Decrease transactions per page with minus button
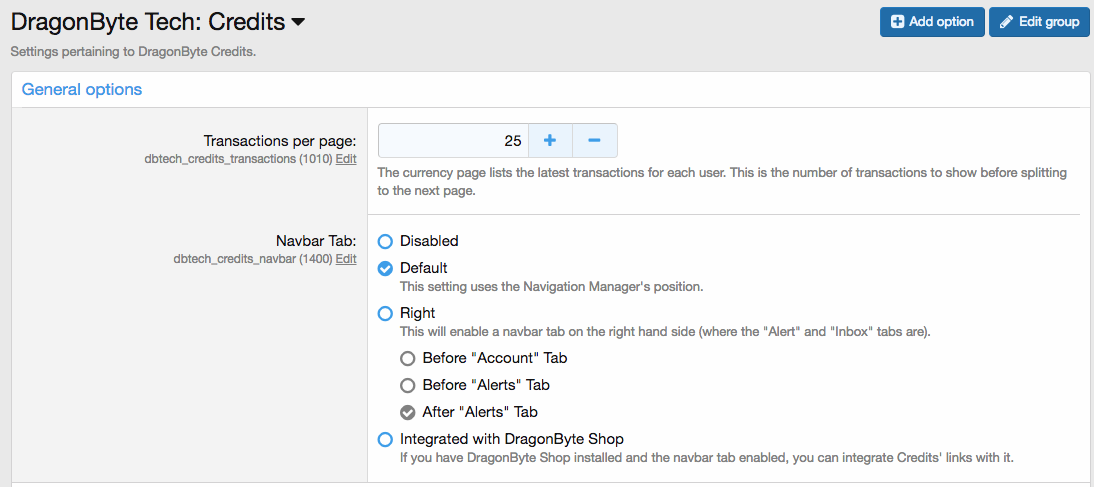 [x=594, y=141]
